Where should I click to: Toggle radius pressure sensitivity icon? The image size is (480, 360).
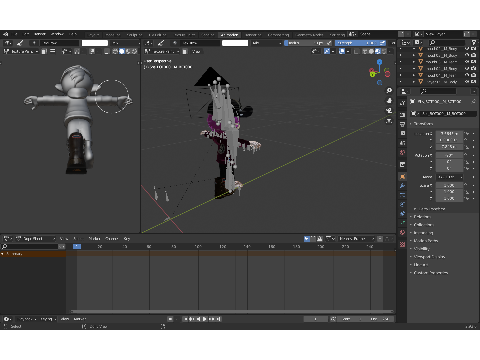coord(329,43)
